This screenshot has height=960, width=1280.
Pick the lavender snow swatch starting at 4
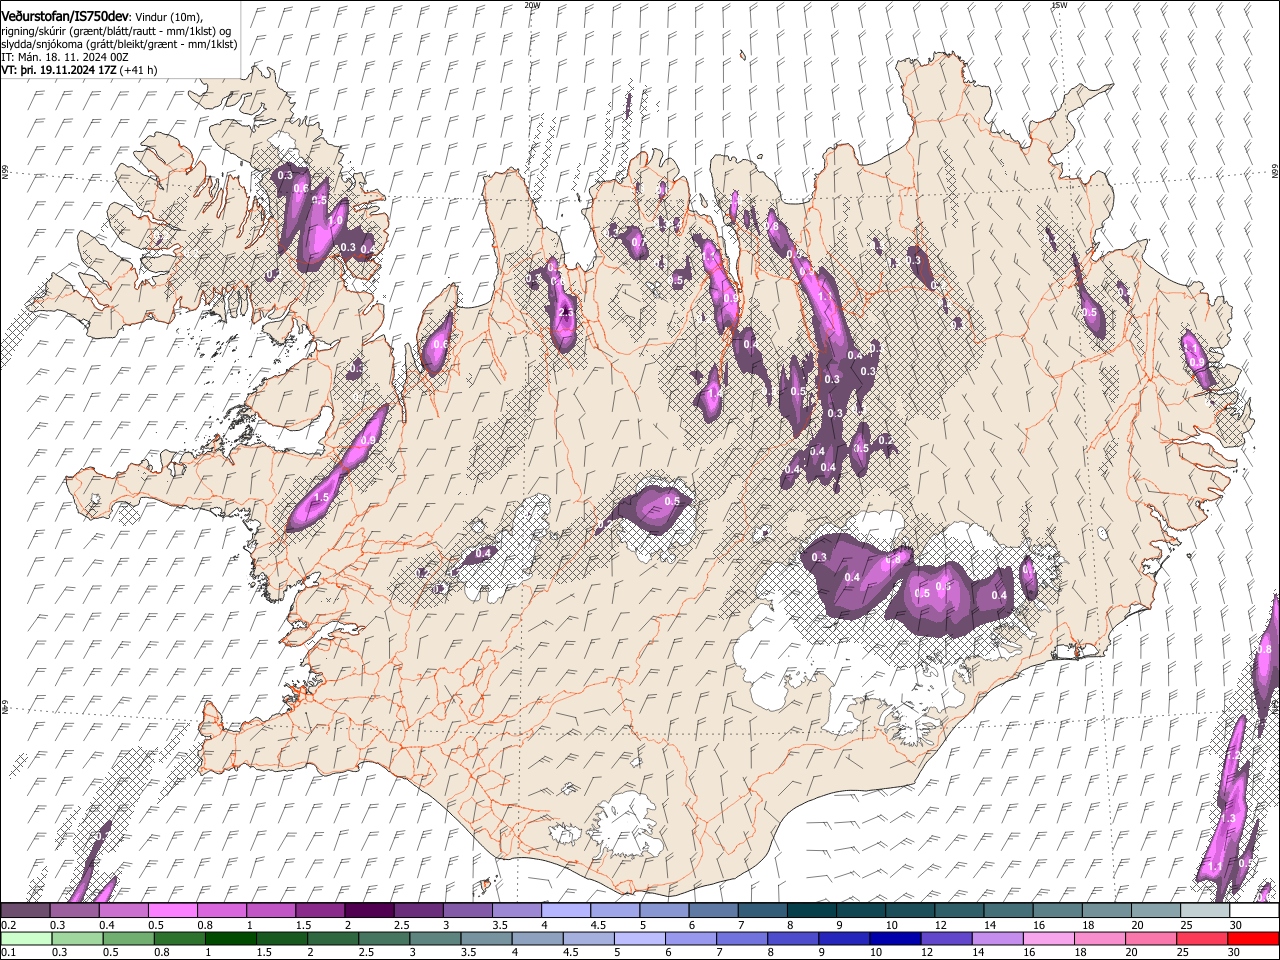[565, 911]
